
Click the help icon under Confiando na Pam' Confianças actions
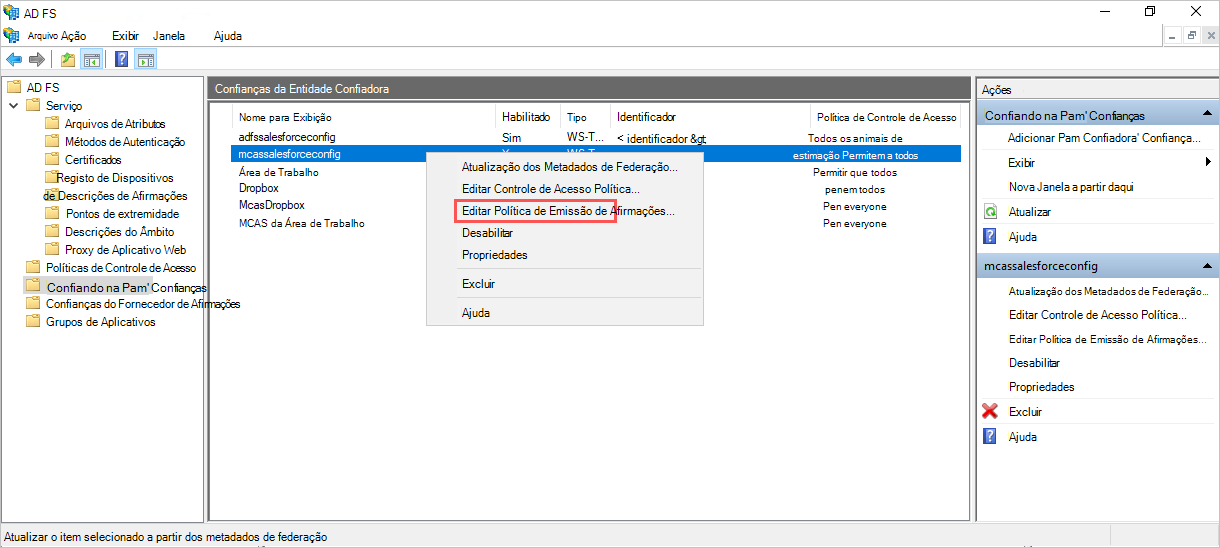pos(990,237)
